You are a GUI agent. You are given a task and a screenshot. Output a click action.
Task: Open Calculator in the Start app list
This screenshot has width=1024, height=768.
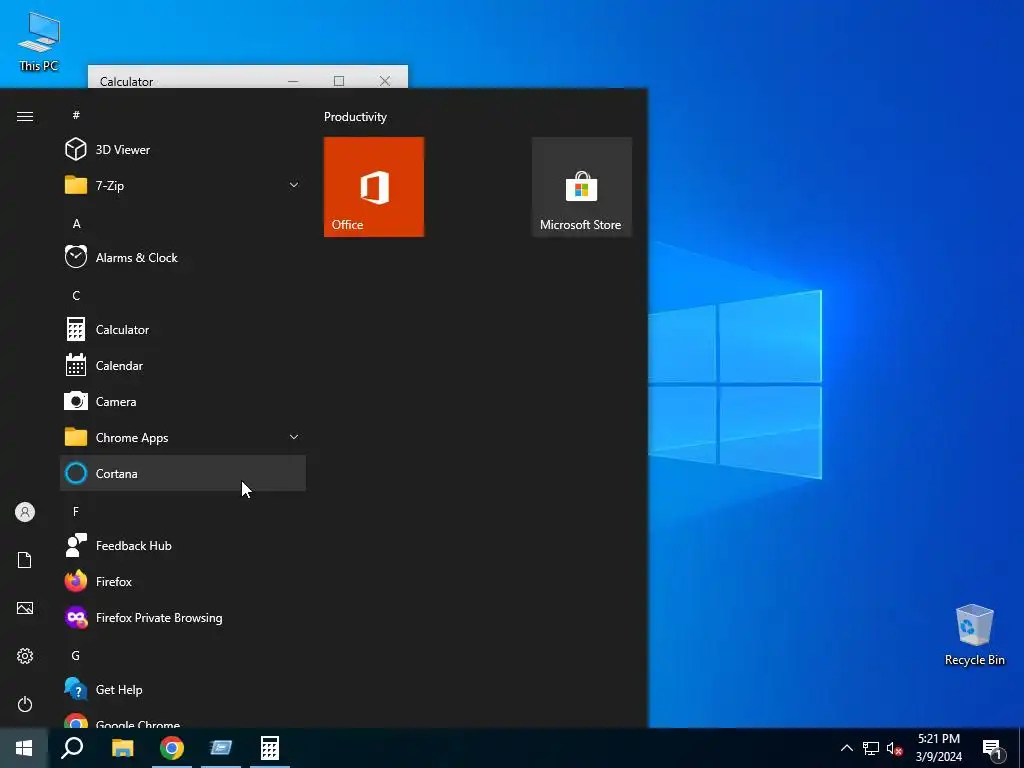[182, 330]
